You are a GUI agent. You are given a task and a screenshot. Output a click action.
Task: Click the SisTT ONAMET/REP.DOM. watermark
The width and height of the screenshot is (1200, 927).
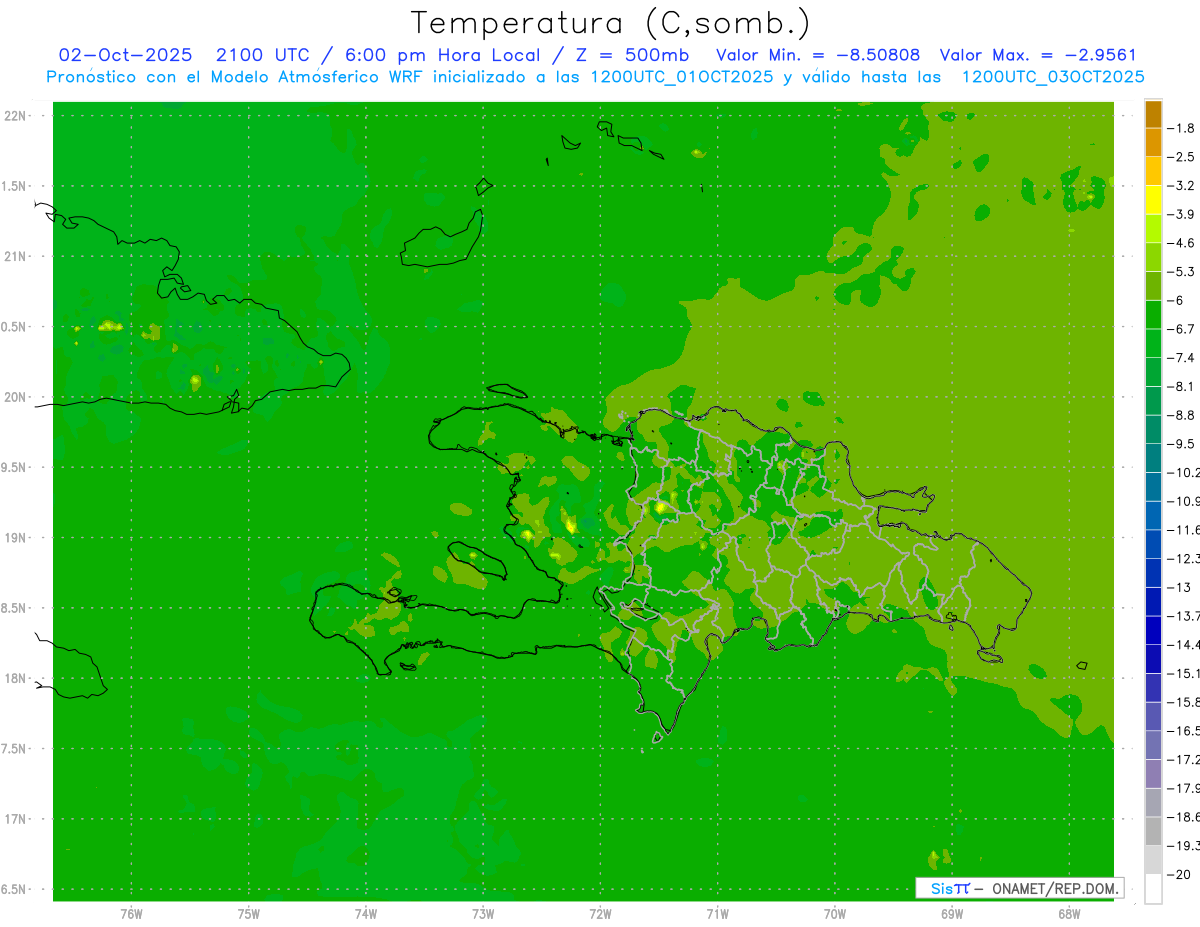point(1019,888)
